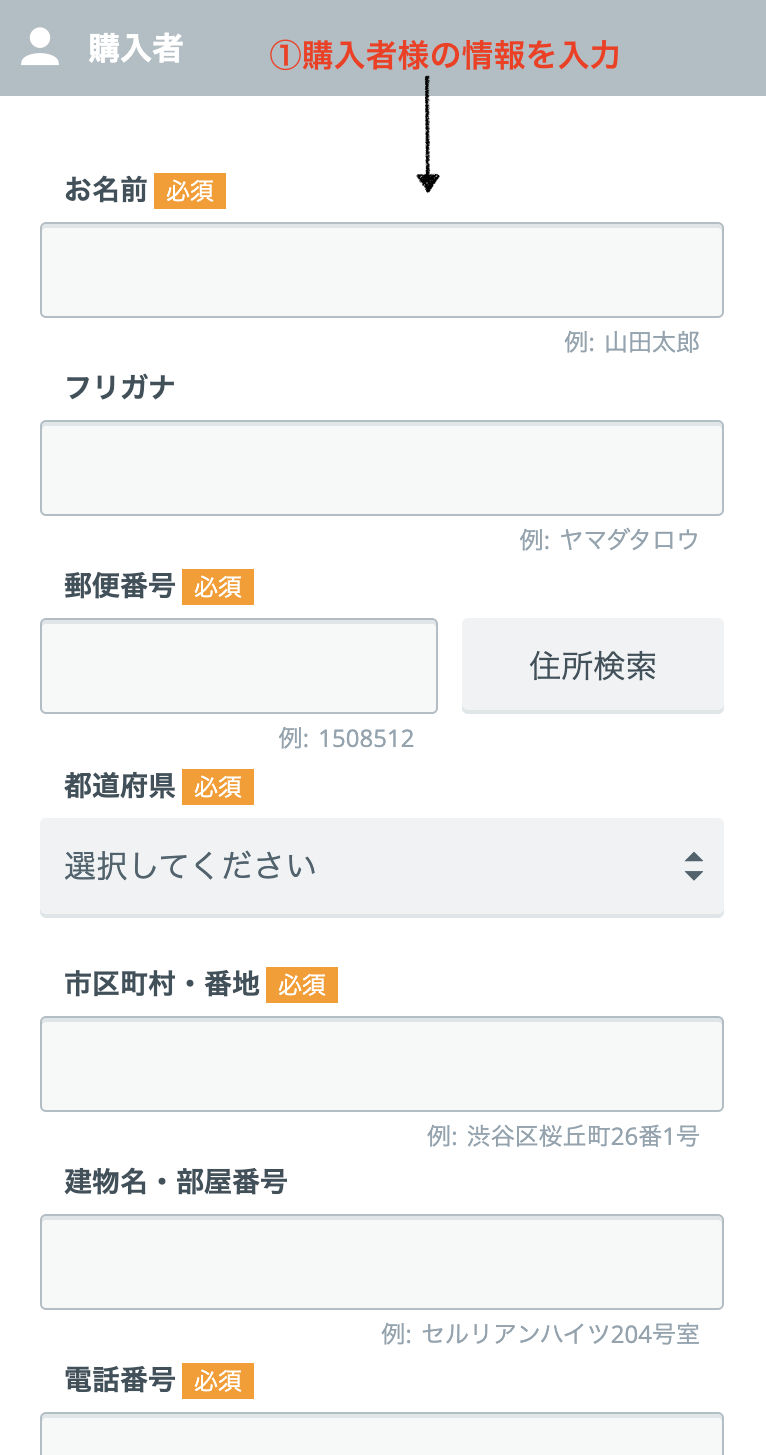
Task: Click the 例: 1508512 hint text
Action: click(346, 739)
